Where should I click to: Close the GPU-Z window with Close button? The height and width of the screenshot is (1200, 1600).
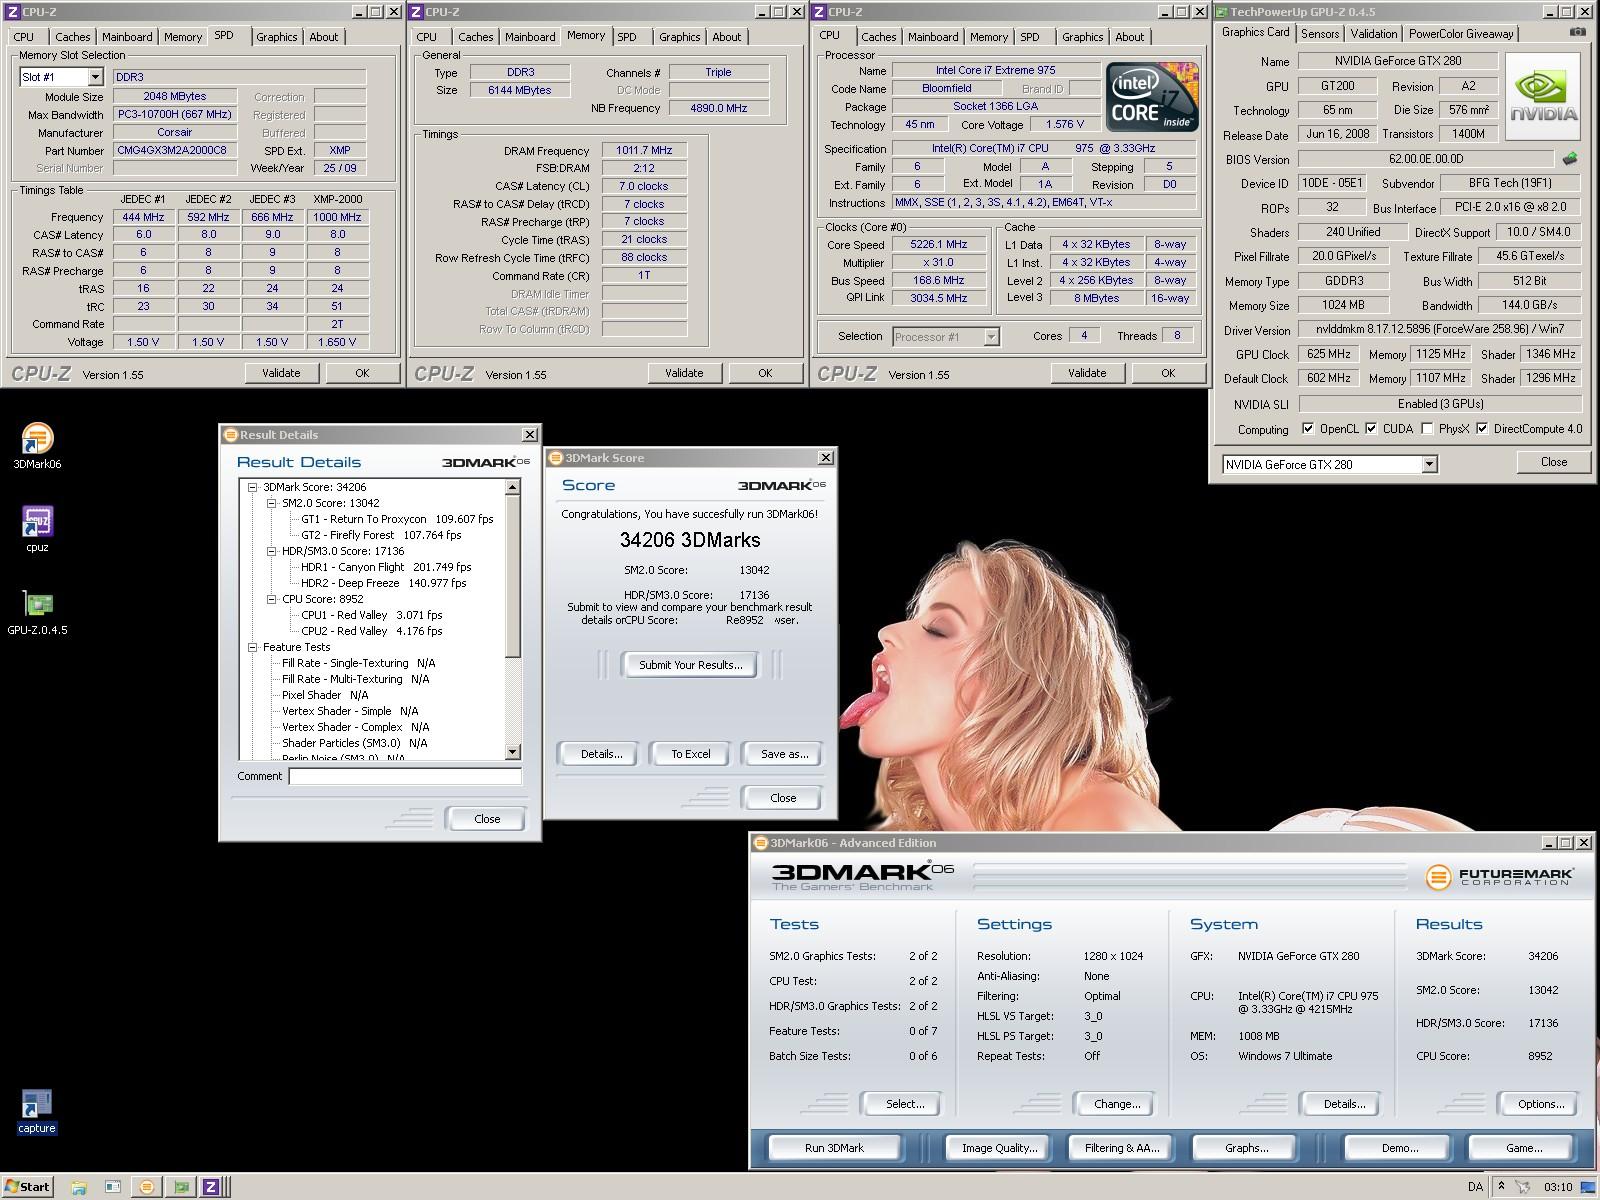1553,462
